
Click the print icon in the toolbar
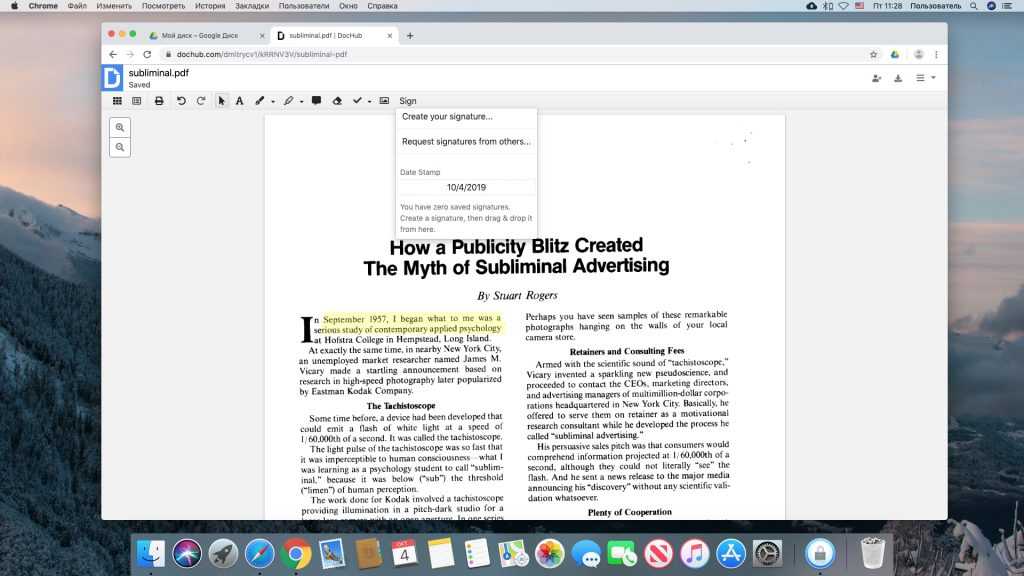point(159,101)
